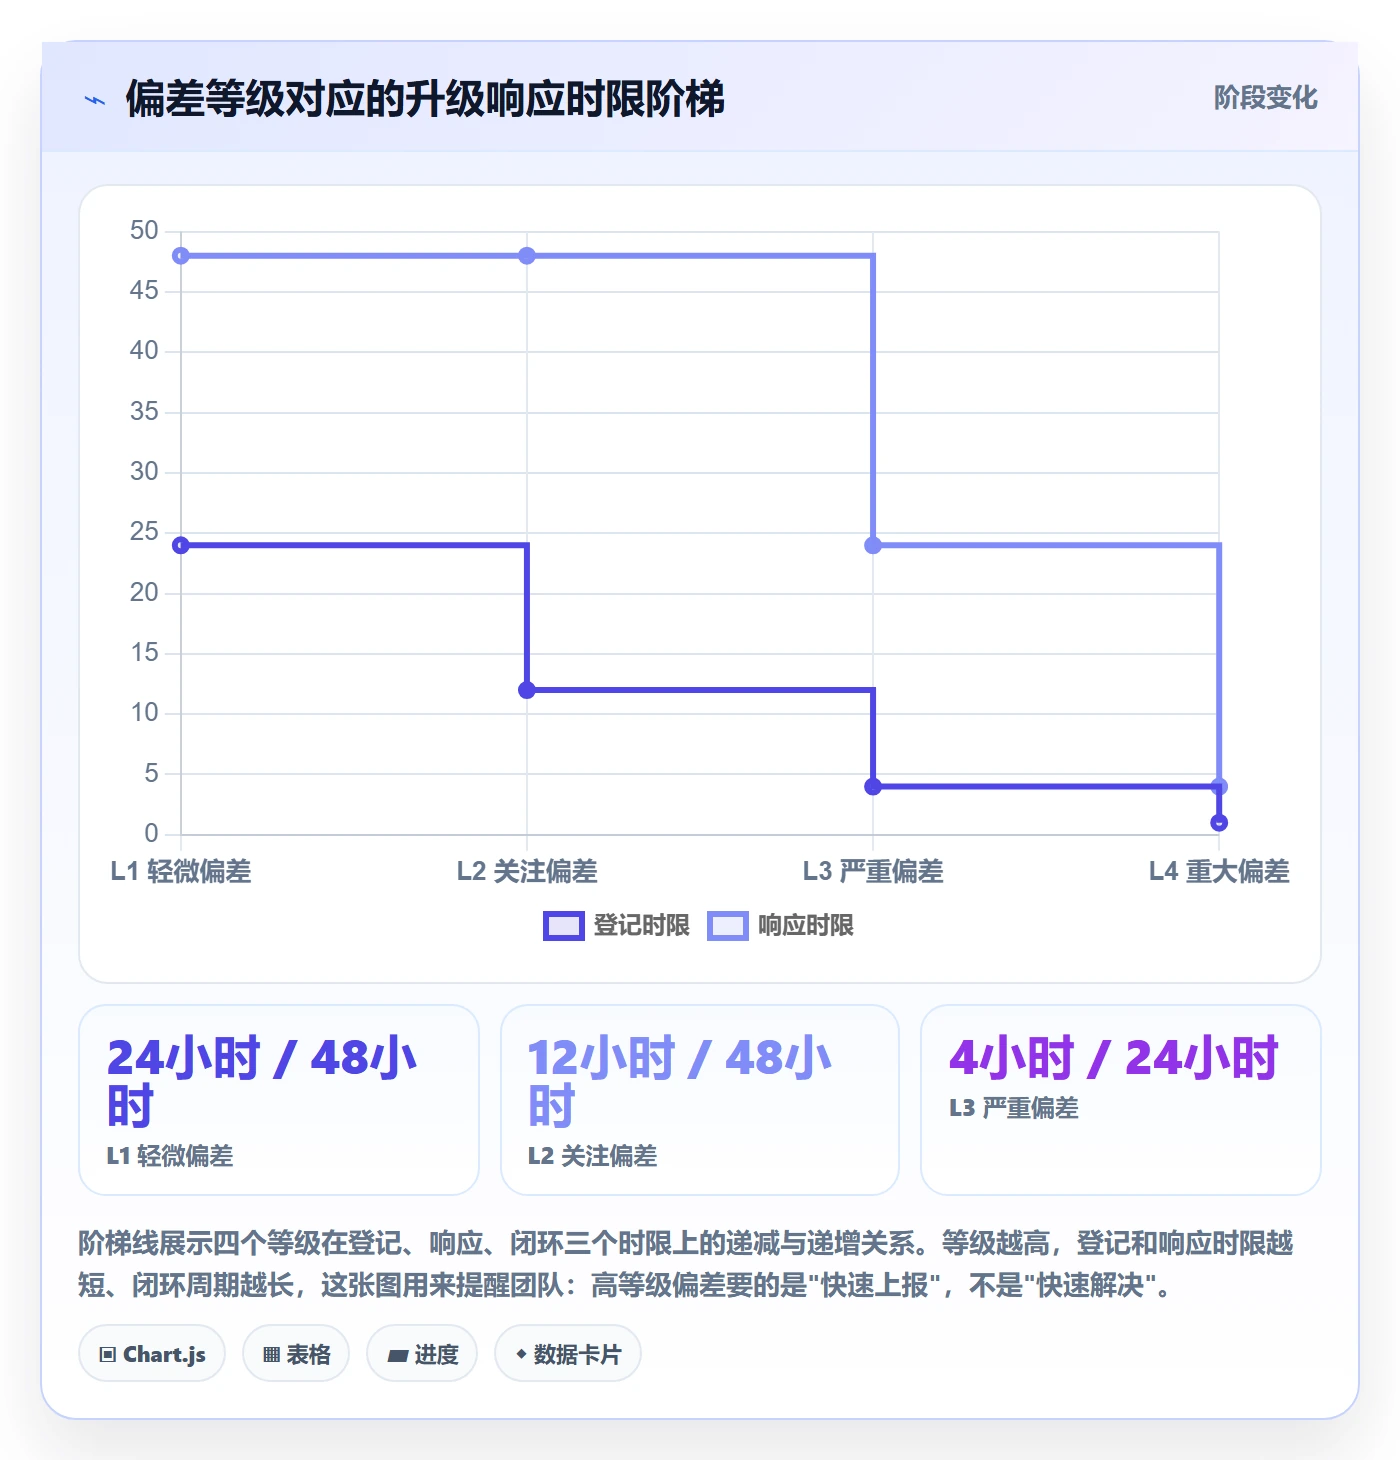The height and width of the screenshot is (1460, 1400).
Task: Click the 响应时限 data point at L3
Action: tap(873, 546)
